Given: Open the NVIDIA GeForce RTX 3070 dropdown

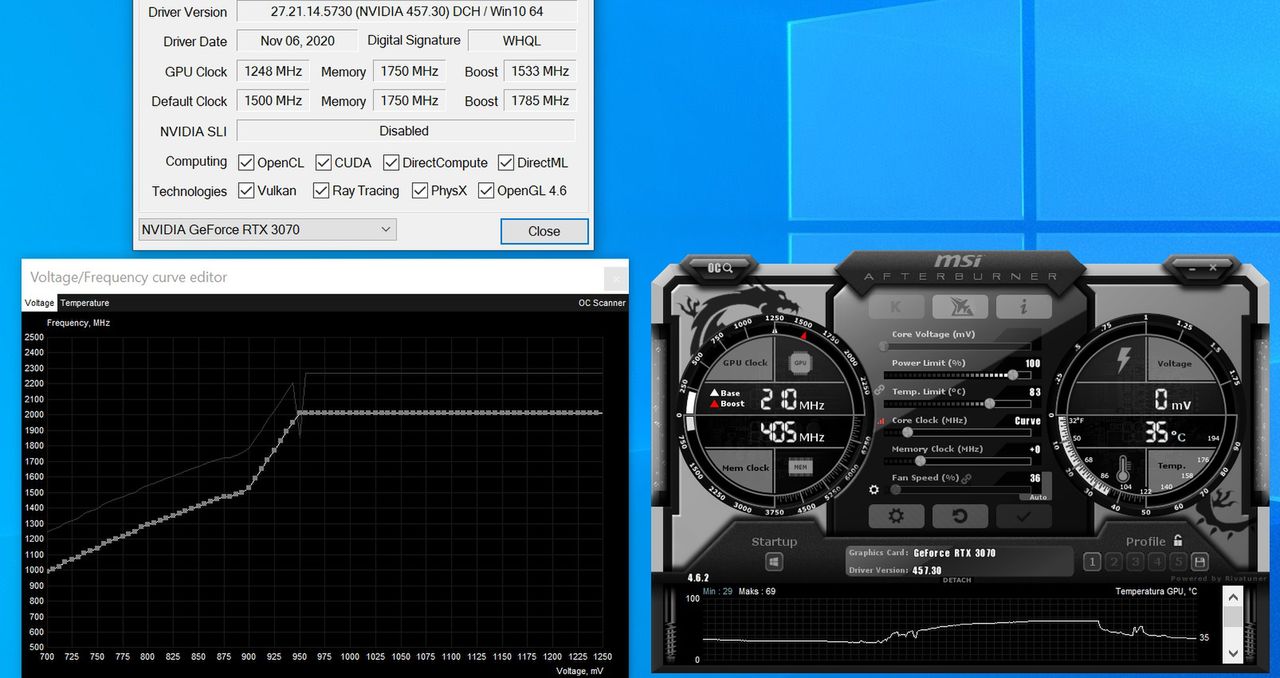Looking at the screenshot, I should tap(267, 230).
